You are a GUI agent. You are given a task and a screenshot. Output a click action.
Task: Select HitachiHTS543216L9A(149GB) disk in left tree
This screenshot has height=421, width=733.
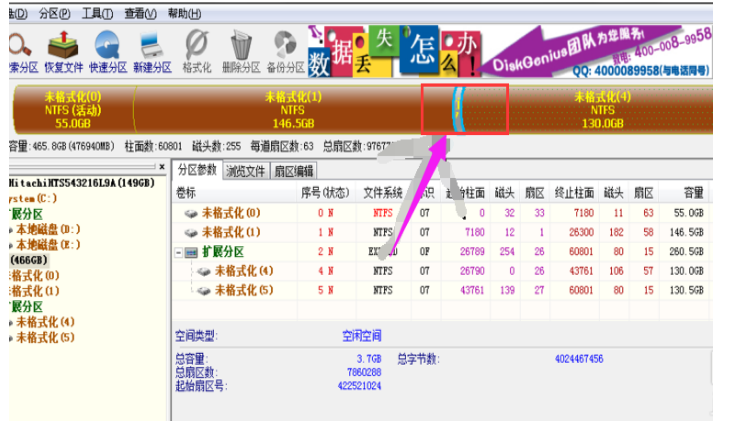click(x=81, y=183)
